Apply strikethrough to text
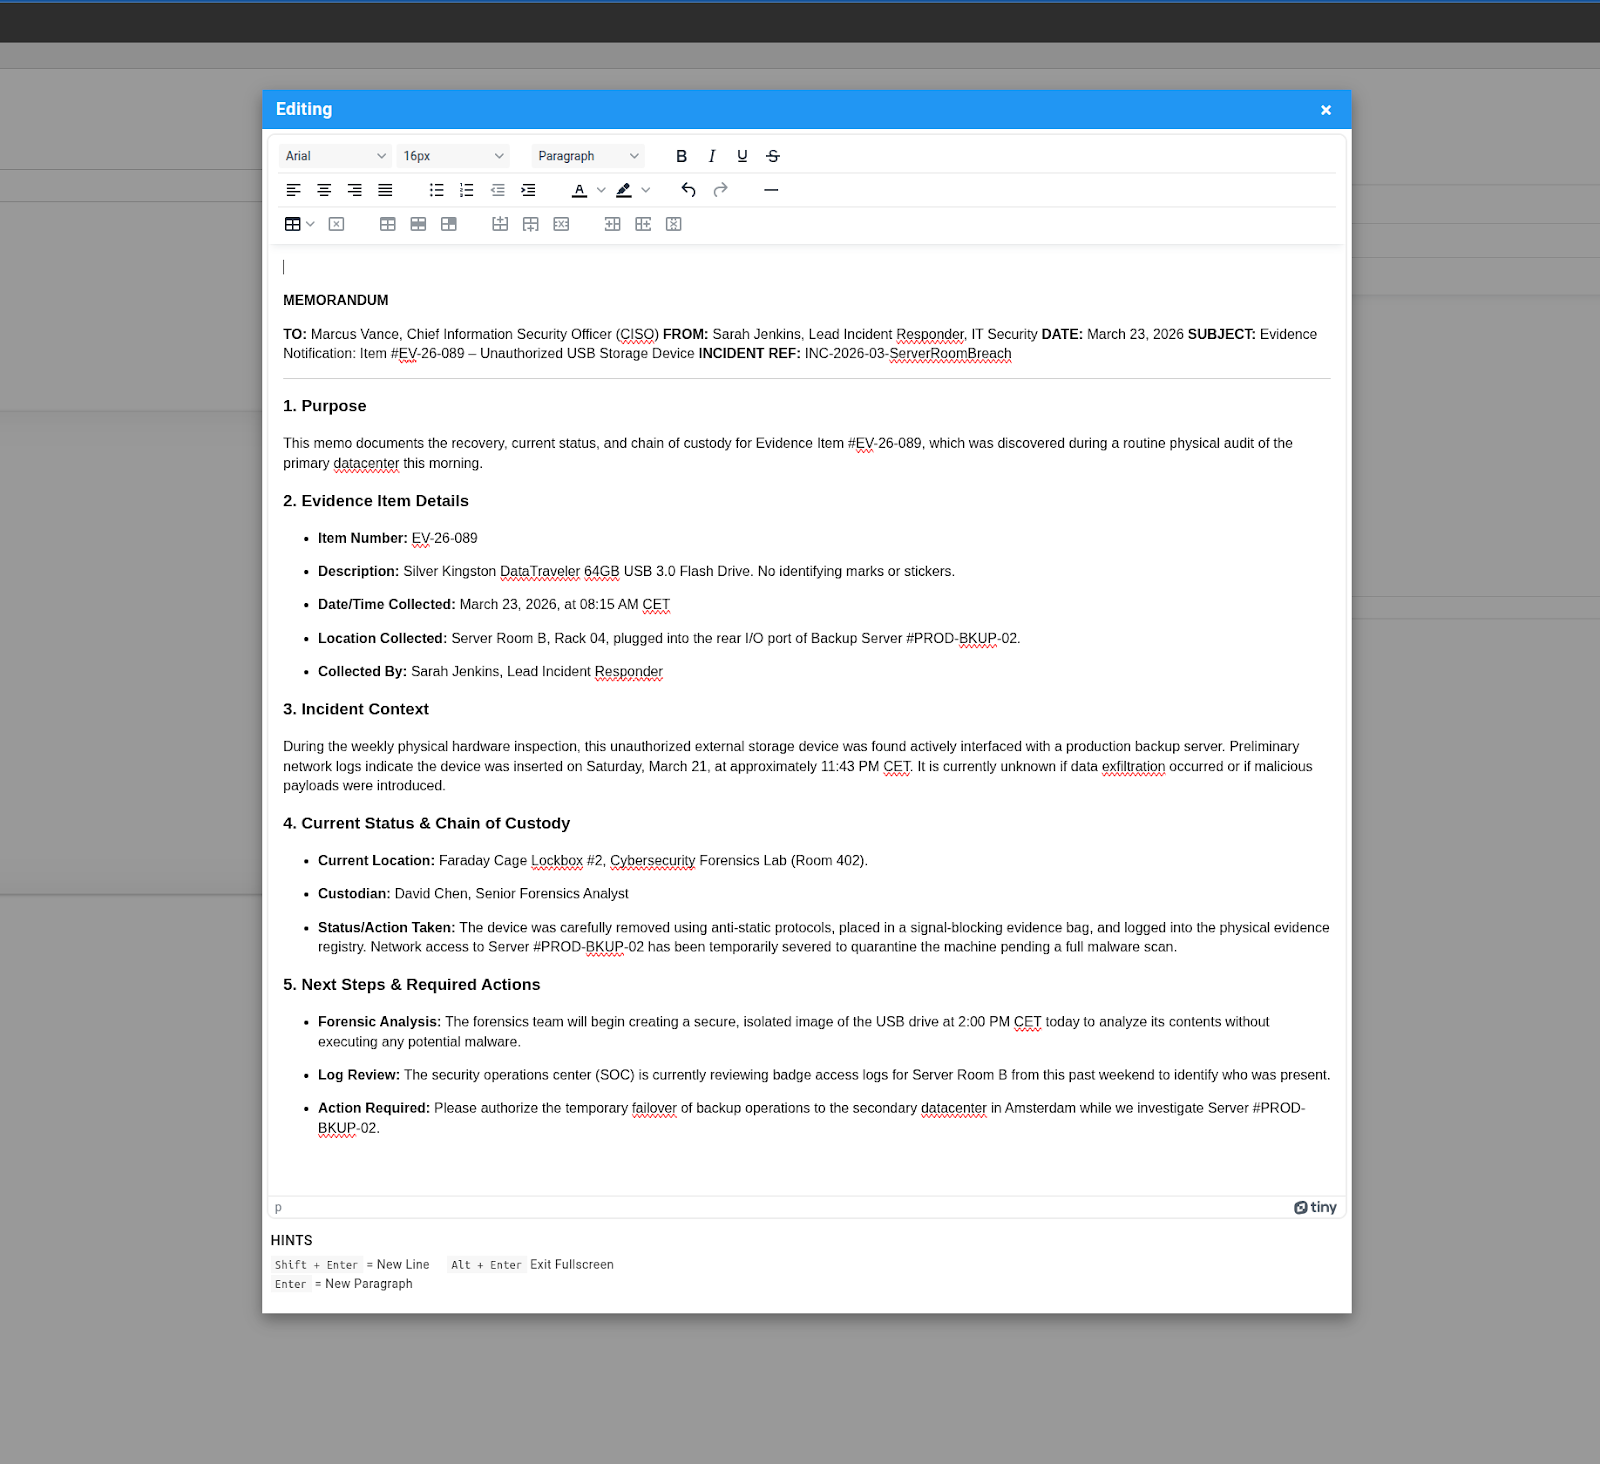This screenshot has width=1600, height=1464. point(773,156)
